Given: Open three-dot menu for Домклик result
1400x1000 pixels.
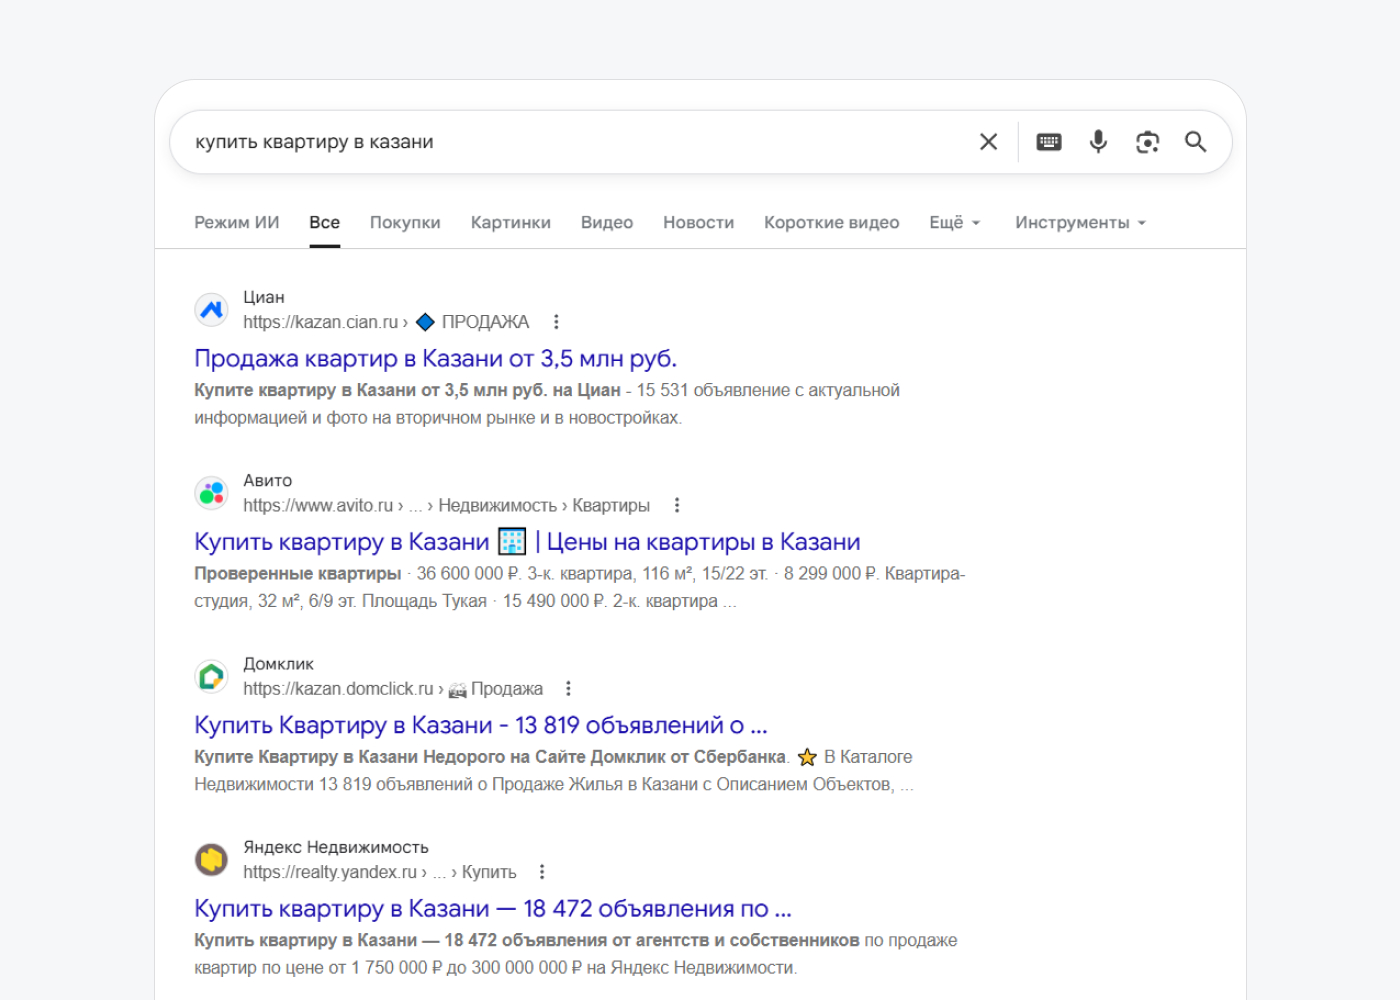Looking at the screenshot, I should (x=568, y=689).
